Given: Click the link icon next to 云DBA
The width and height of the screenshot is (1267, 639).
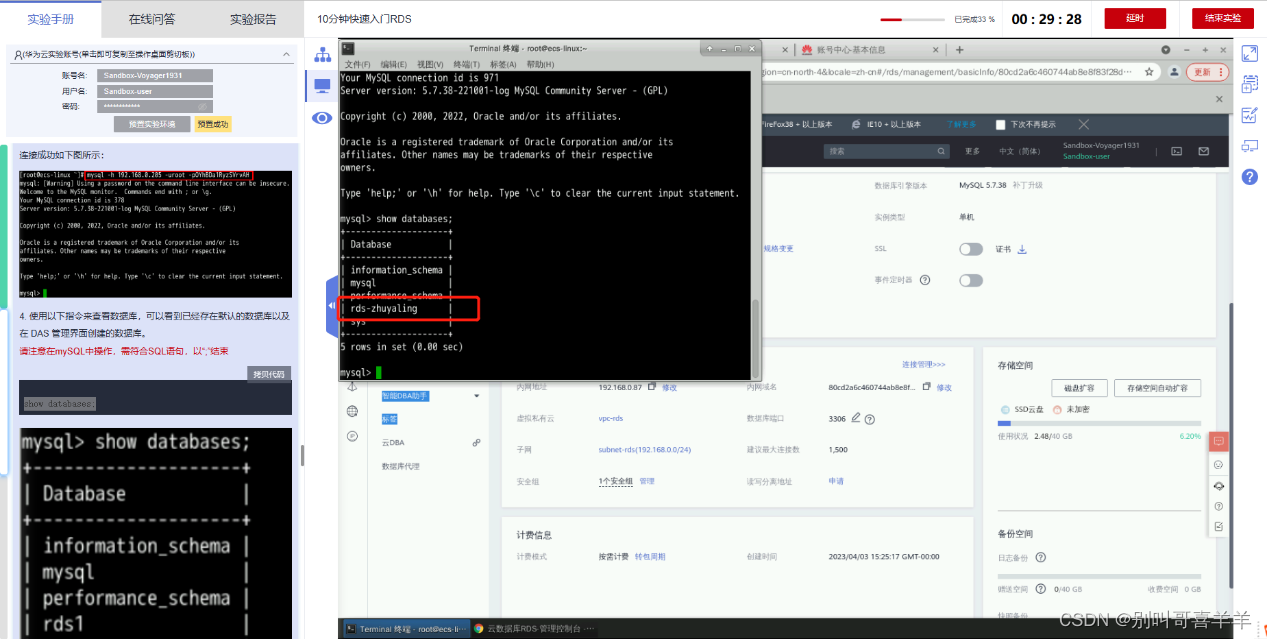Looking at the screenshot, I should pos(476,442).
